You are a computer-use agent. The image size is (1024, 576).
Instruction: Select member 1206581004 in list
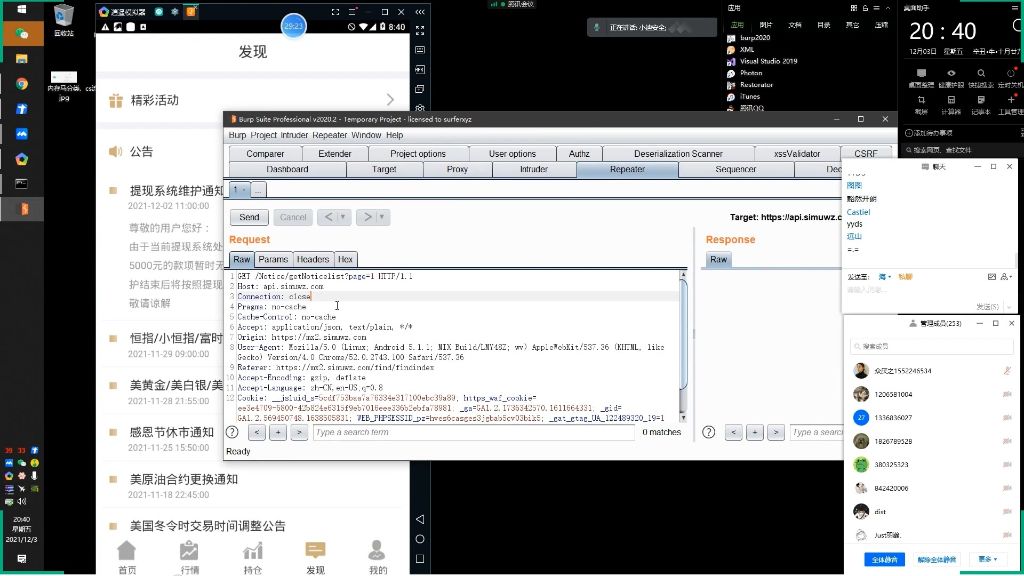(x=931, y=394)
